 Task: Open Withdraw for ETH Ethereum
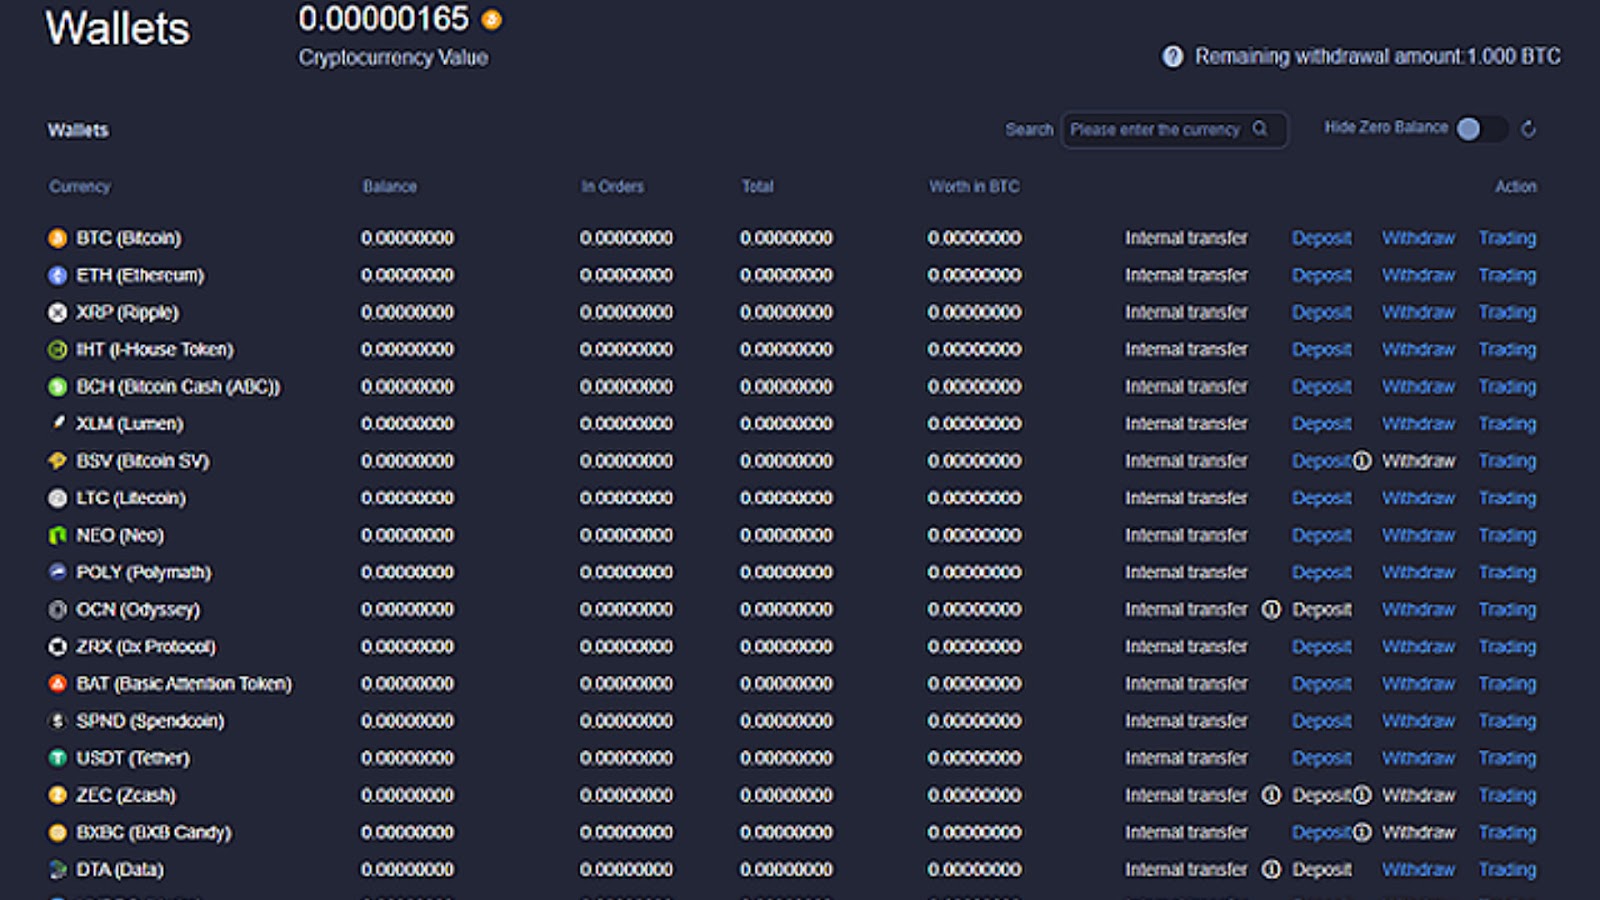[x=1418, y=275]
